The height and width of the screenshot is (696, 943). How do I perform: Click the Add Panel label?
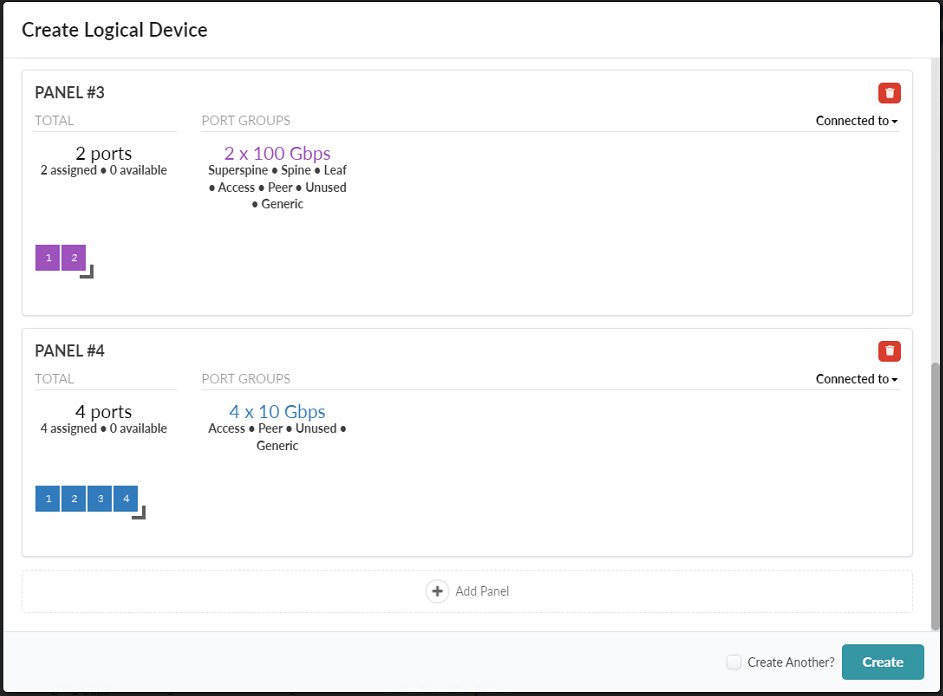click(482, 591)
